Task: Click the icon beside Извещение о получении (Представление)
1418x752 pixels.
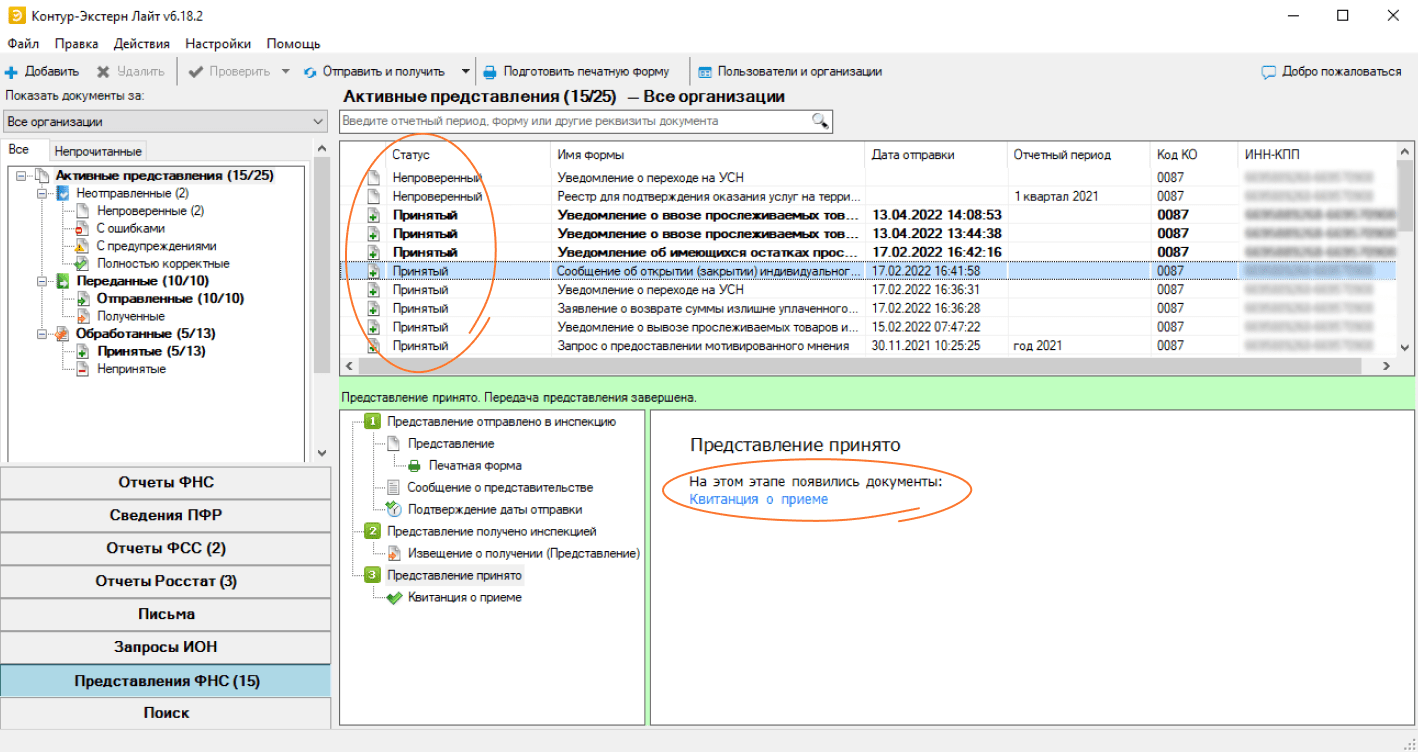Action: 393,553
